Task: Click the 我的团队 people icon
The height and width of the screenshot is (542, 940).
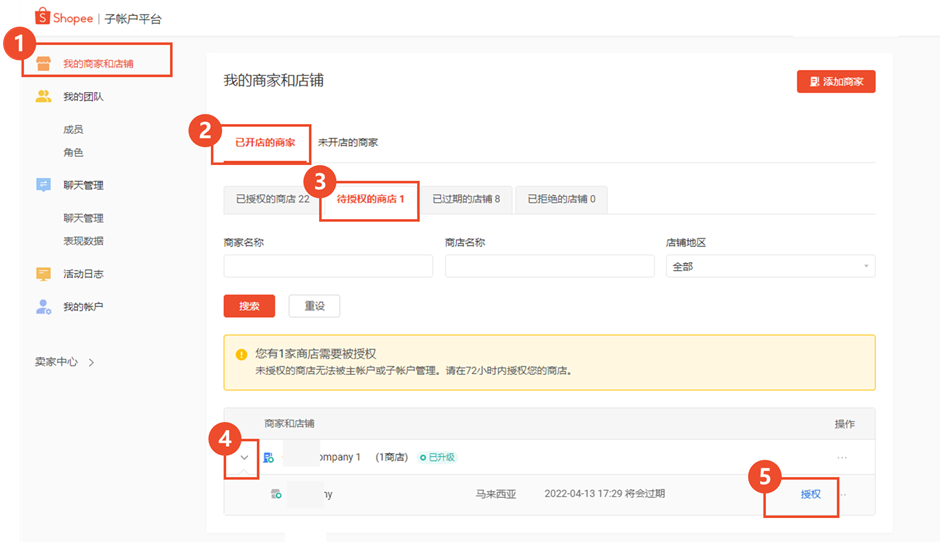Action: [43, 97]
